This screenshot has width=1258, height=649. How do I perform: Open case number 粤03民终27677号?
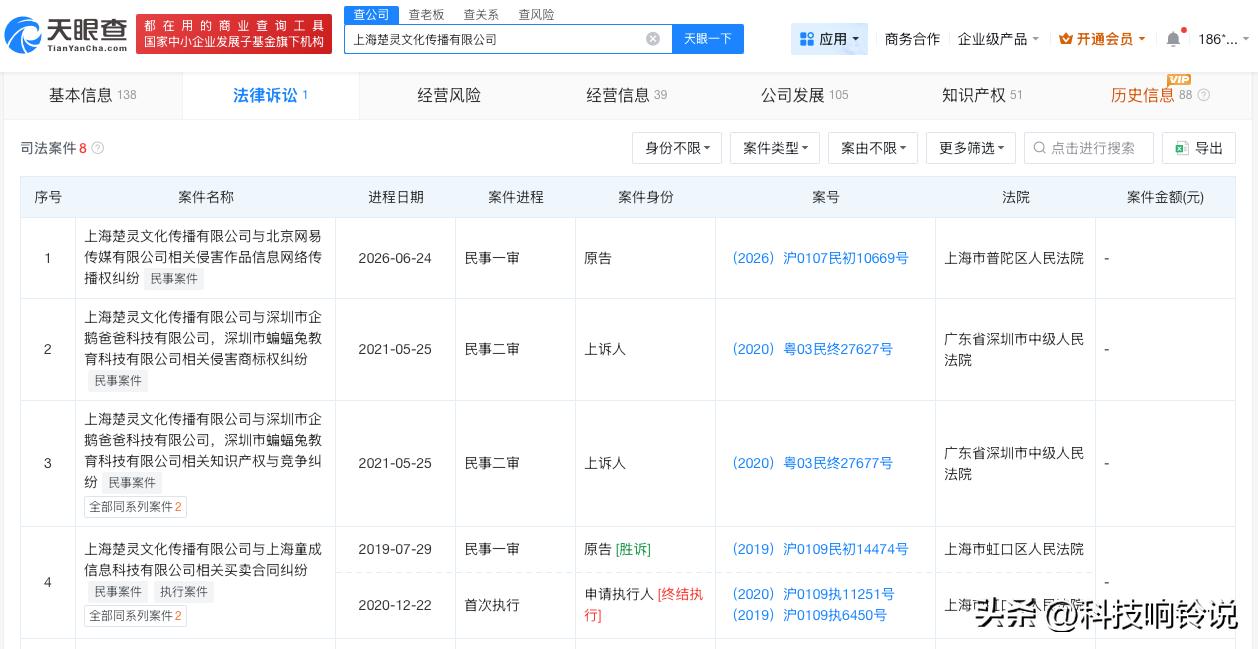(x=812, y=463)
